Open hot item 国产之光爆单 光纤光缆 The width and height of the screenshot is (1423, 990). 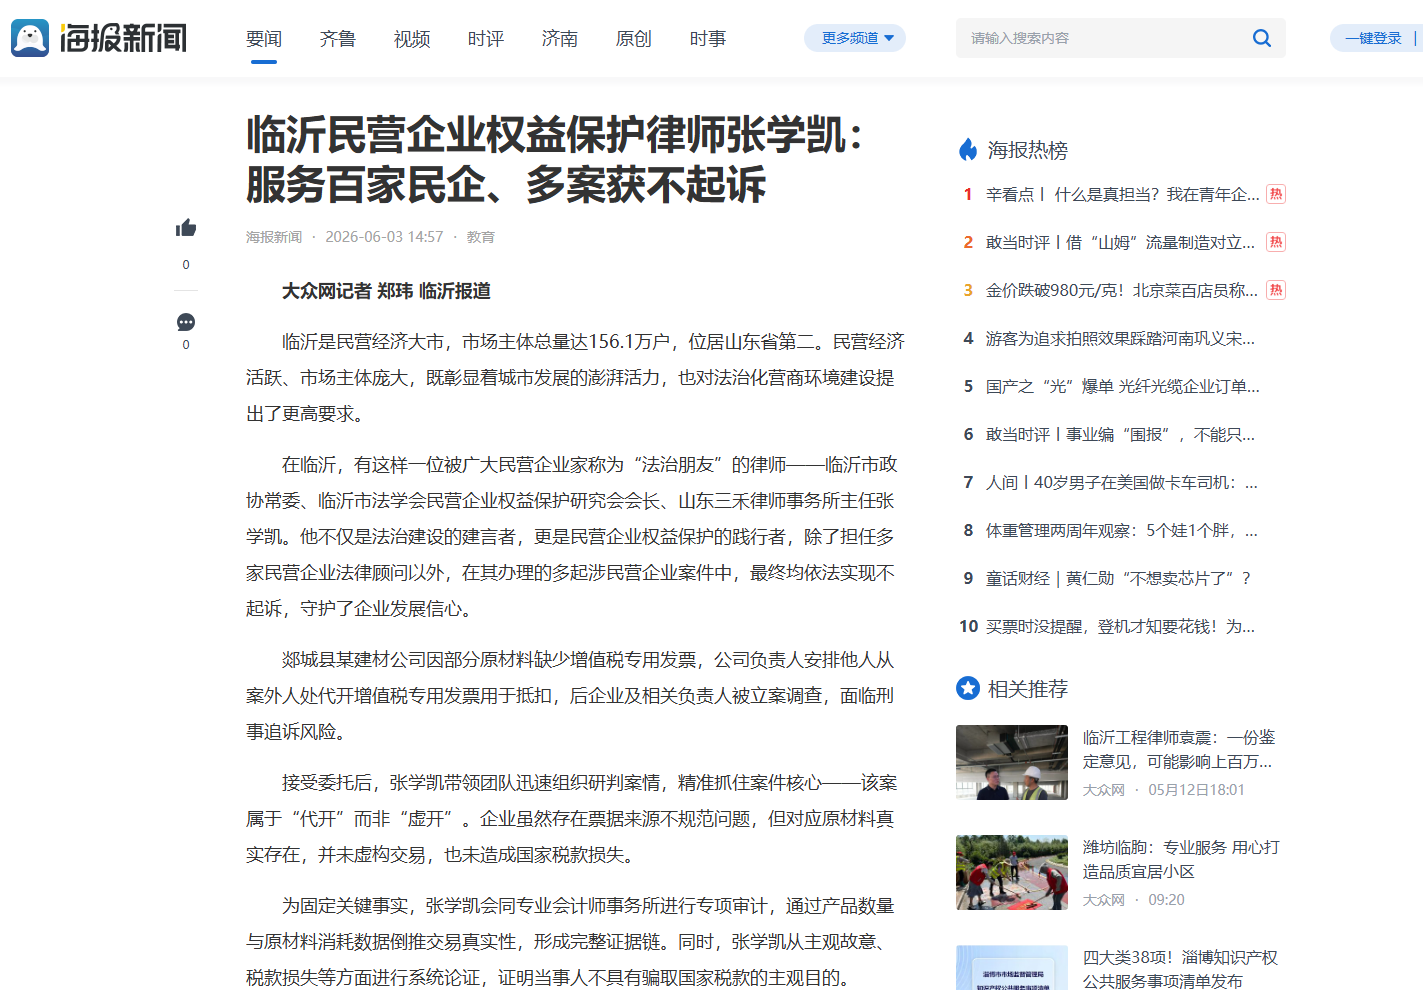pyautogui.click(x=1123, y=387)
